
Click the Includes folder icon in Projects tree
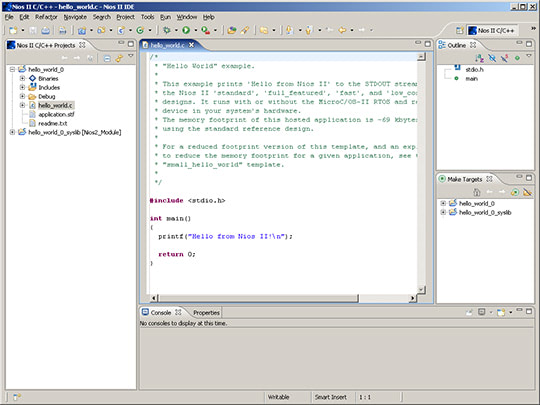[32, 87]
